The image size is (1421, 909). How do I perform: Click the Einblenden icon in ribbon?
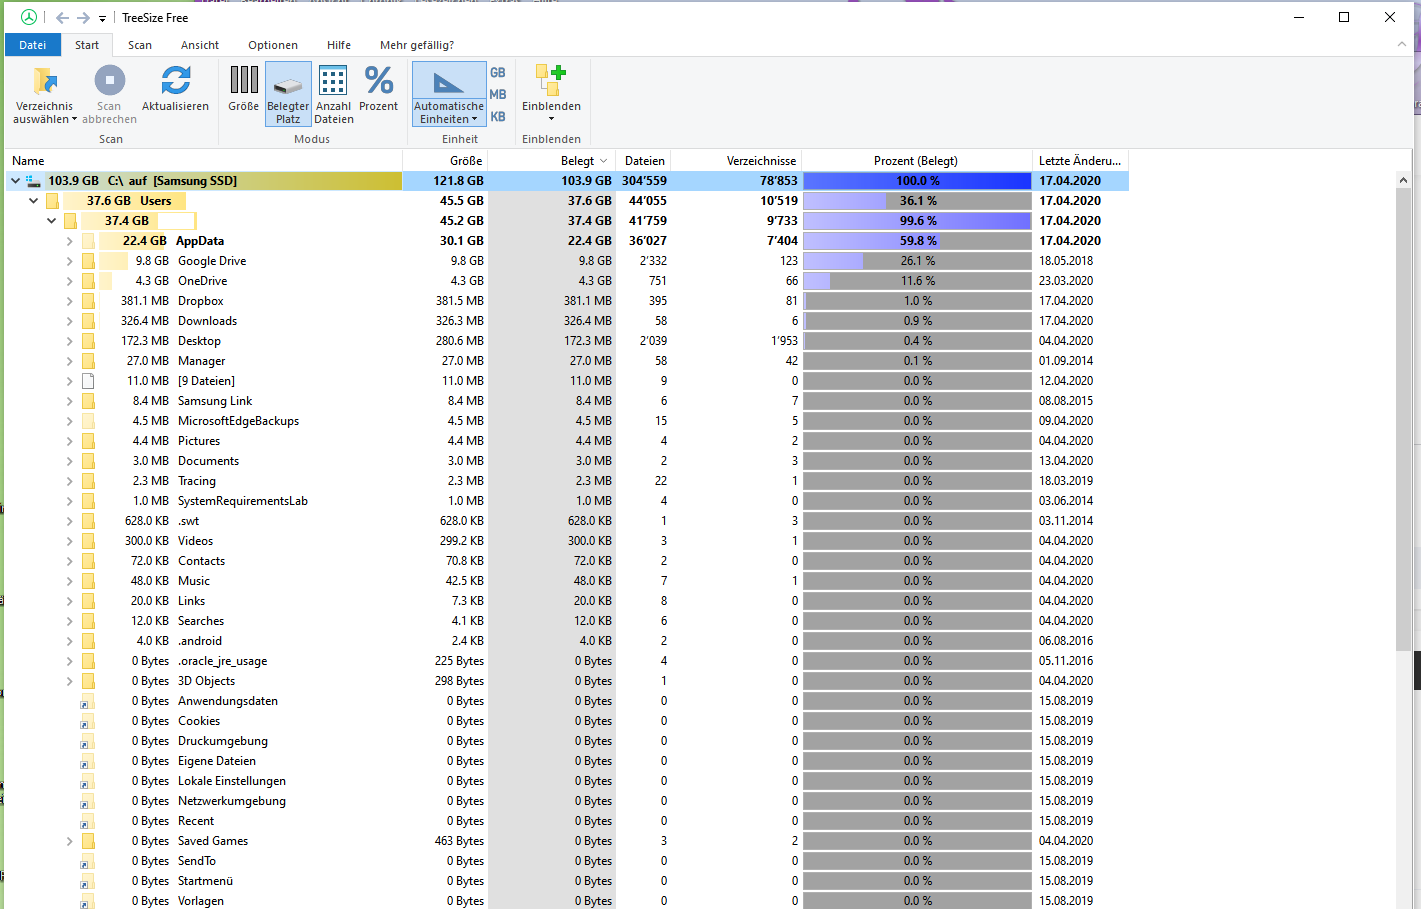(x=551, y=81)
